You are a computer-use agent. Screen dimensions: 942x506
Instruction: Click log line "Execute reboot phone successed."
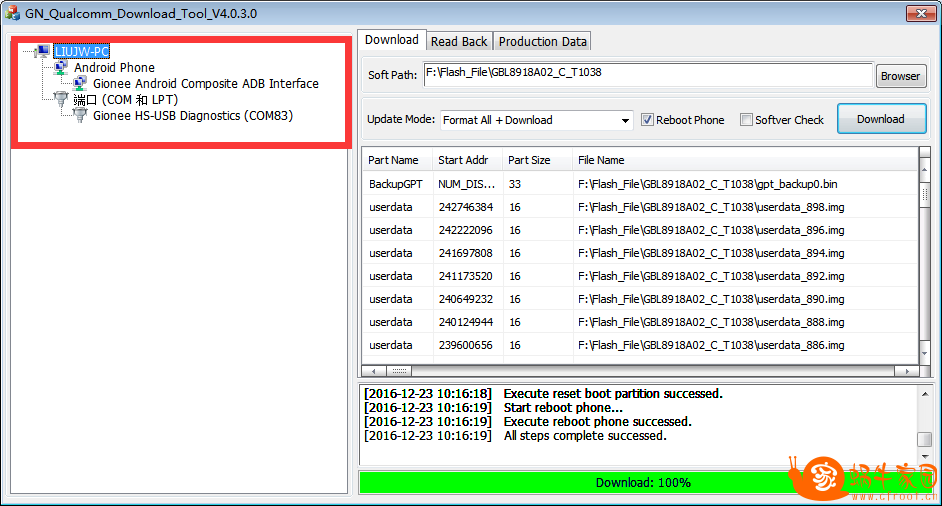(x=598, y=422)
